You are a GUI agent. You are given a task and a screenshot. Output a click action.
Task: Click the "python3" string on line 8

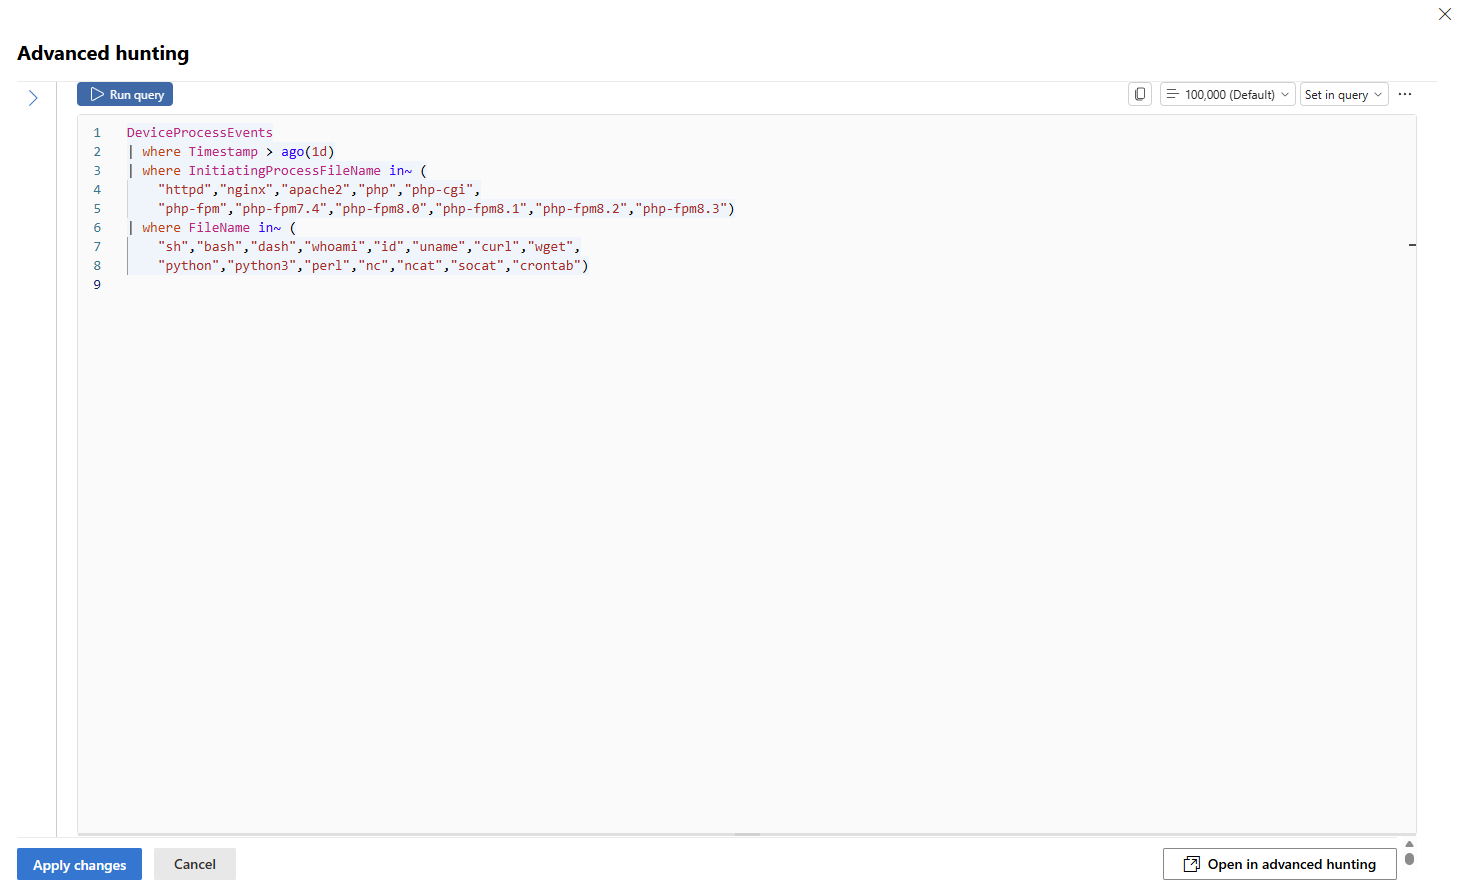[x=262, y=265]
